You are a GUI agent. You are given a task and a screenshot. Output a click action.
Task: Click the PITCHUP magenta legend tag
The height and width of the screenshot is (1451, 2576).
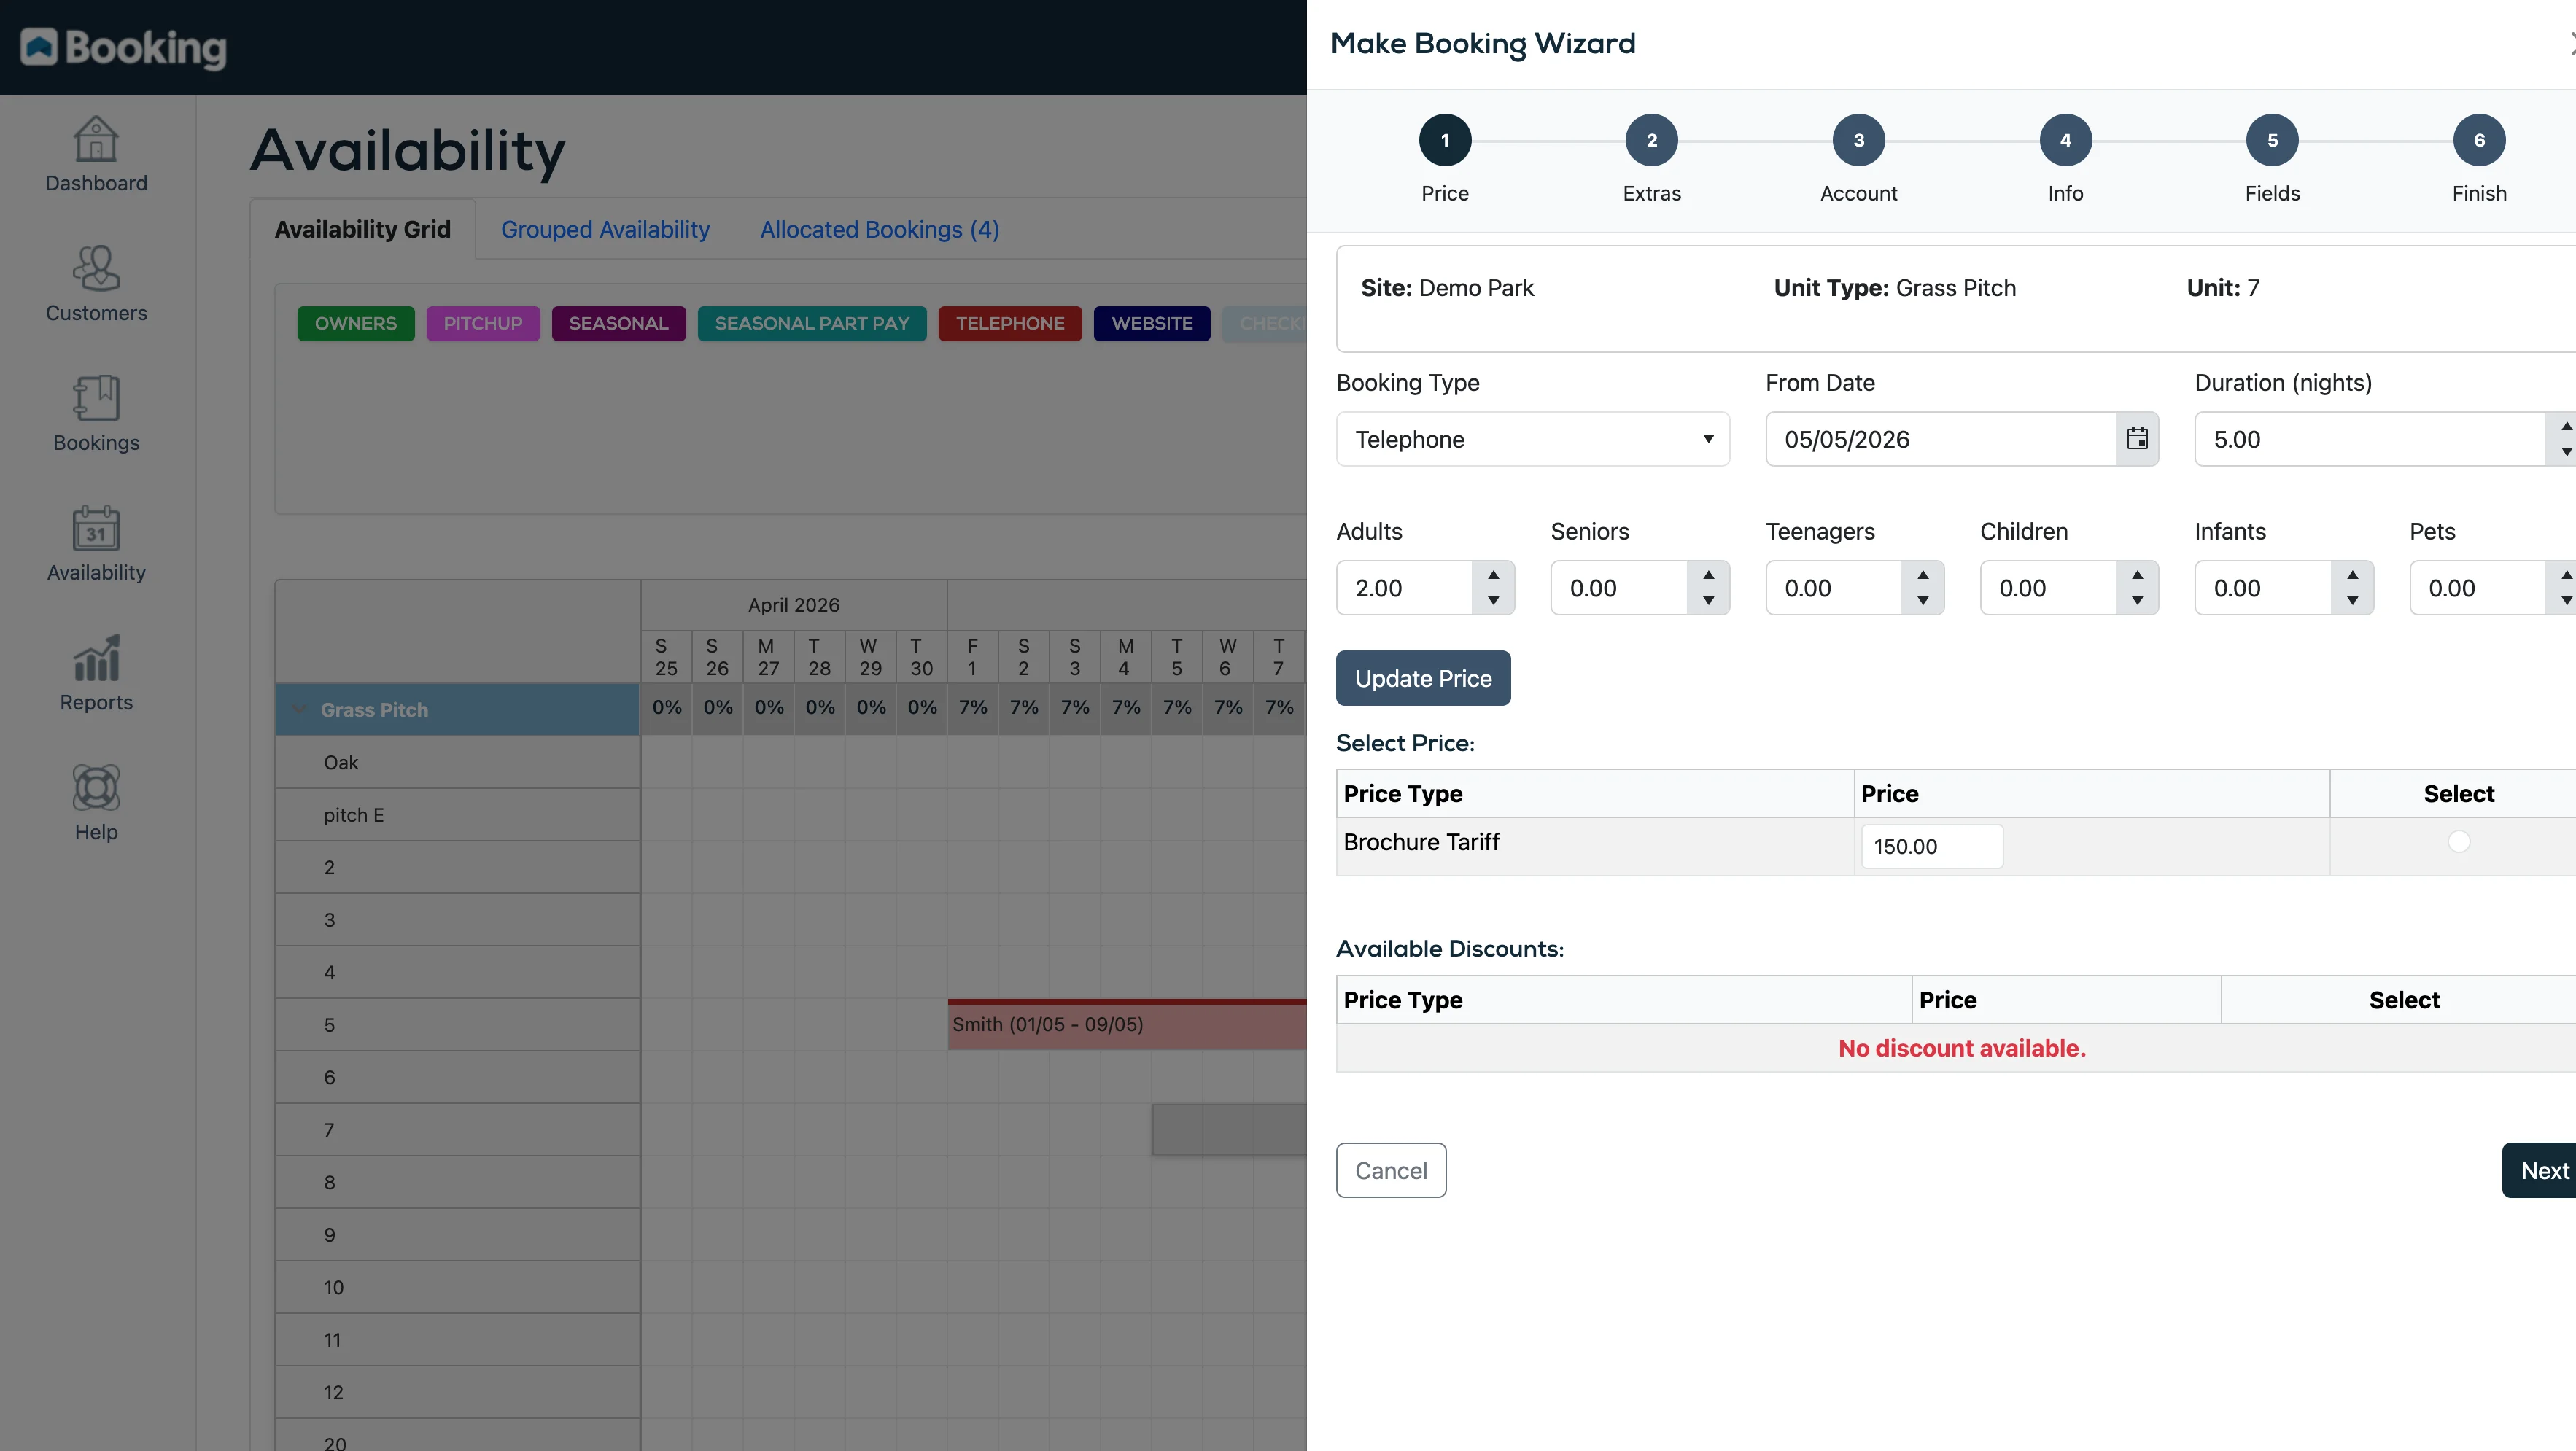click(483, 323)
